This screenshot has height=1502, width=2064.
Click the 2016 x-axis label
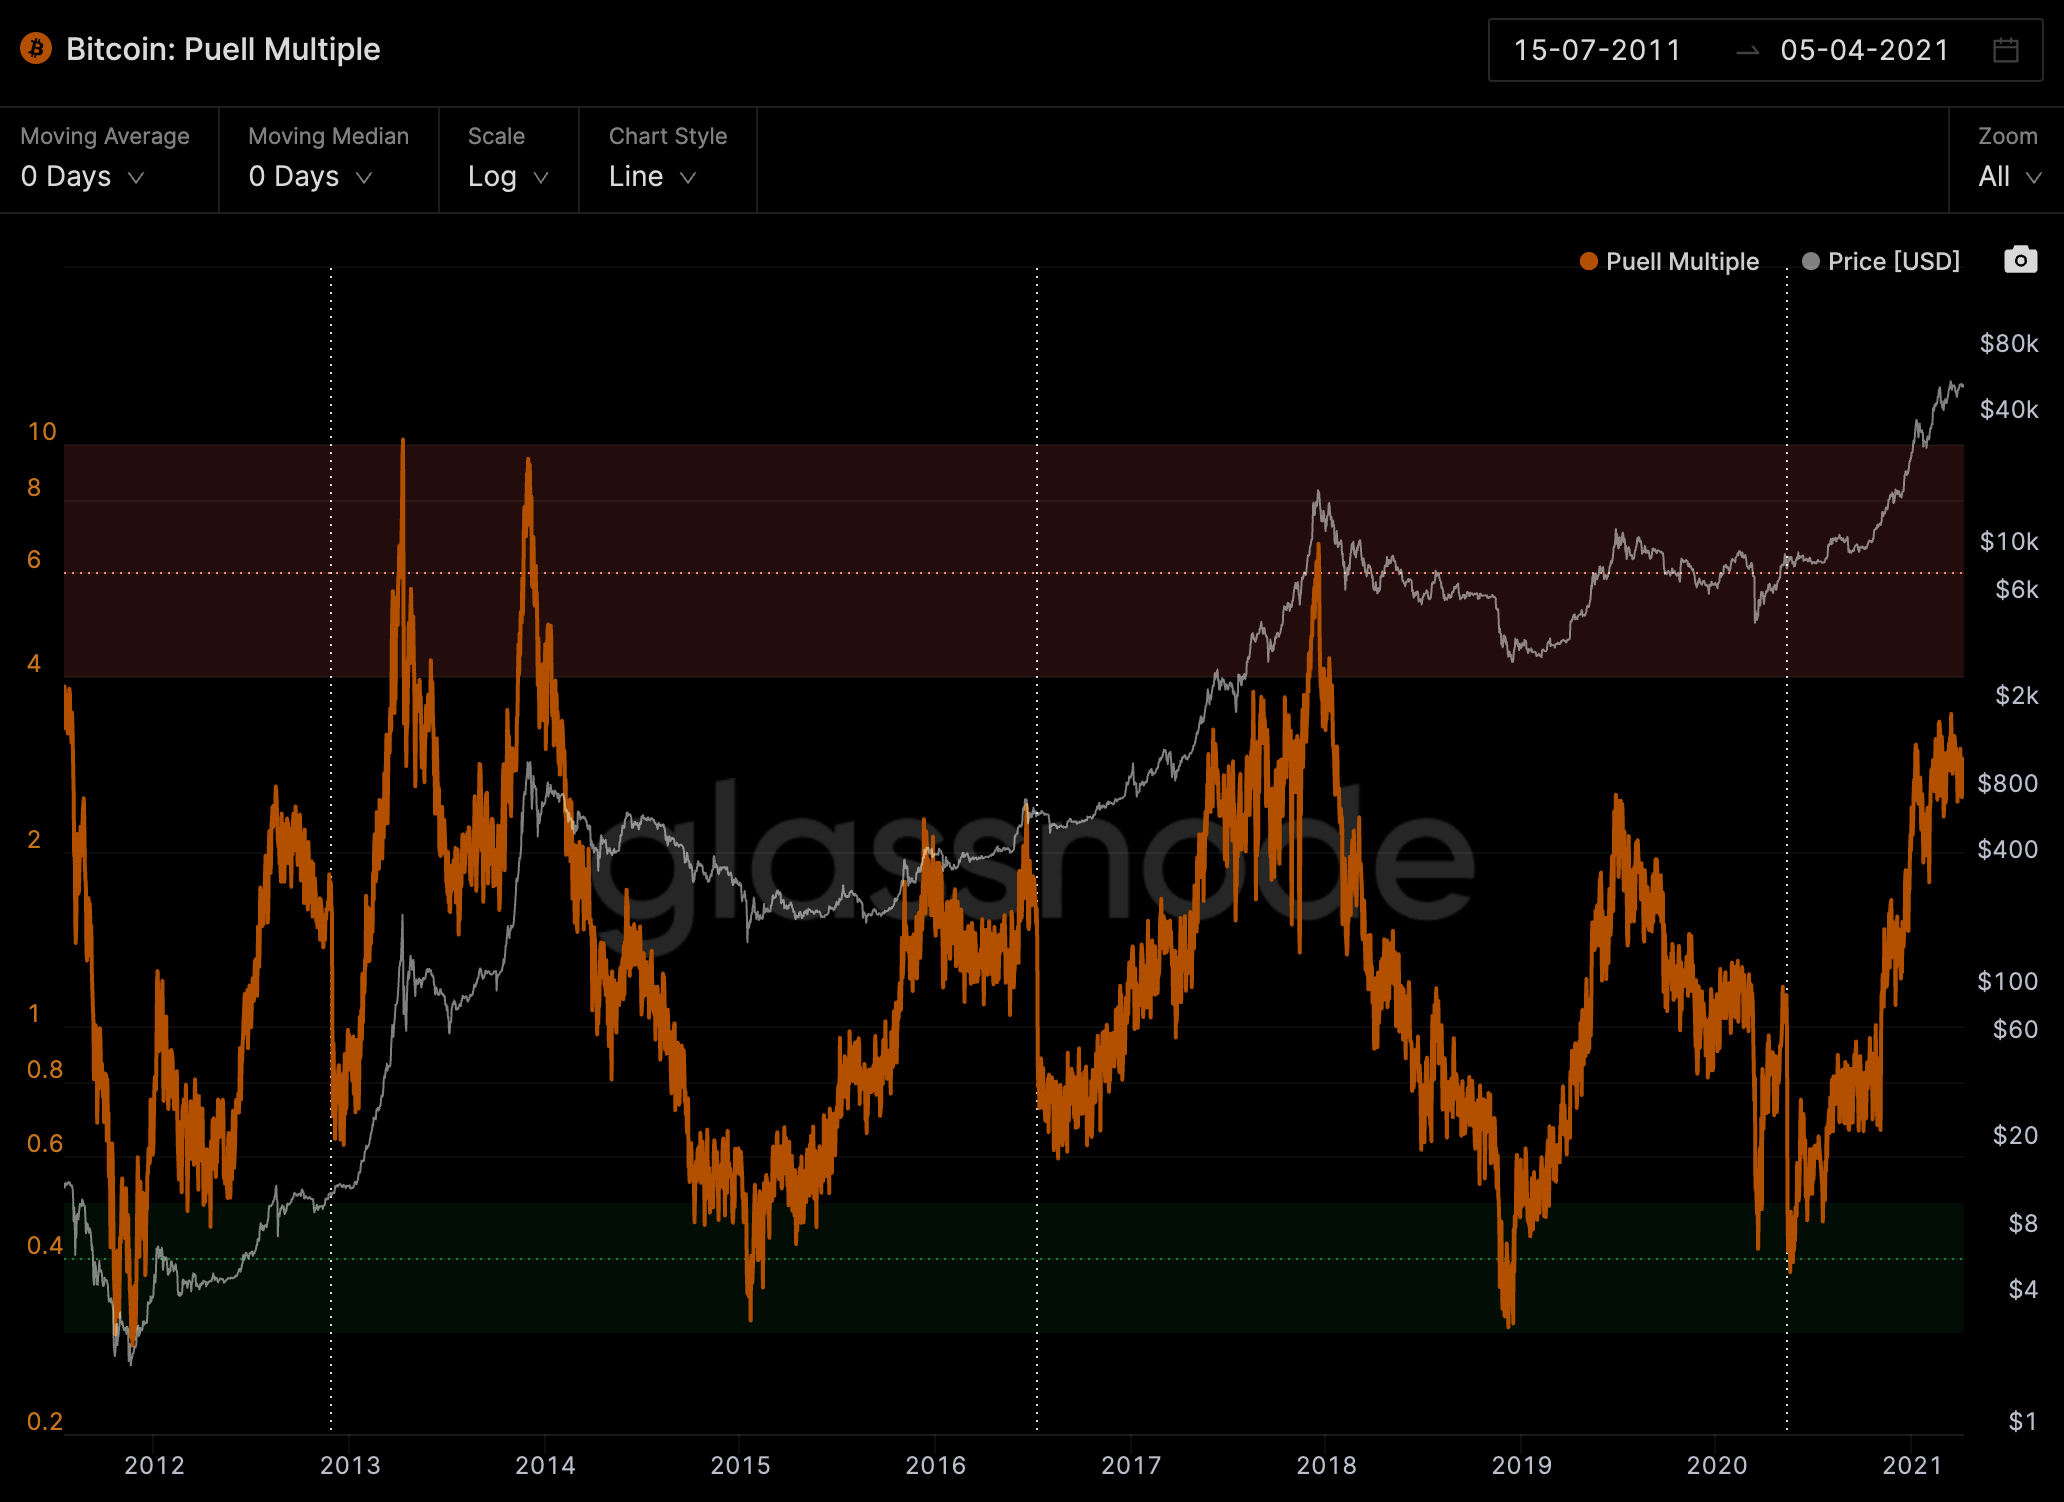[935, 1465]
